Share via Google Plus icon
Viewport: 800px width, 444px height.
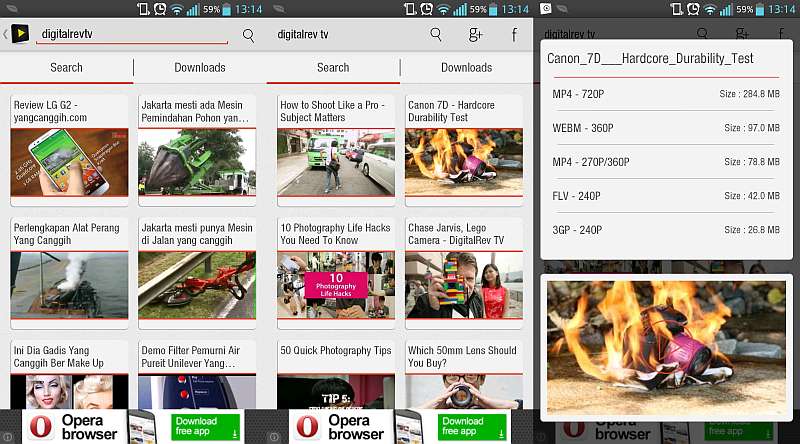pyautogui.click(x=475, y=35)
